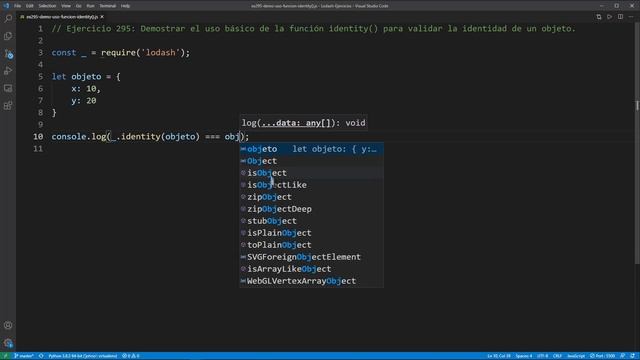Choose the 'isObjectLike' suggestion
Viewport: 640px width, 360px height.
pos(311,185)
